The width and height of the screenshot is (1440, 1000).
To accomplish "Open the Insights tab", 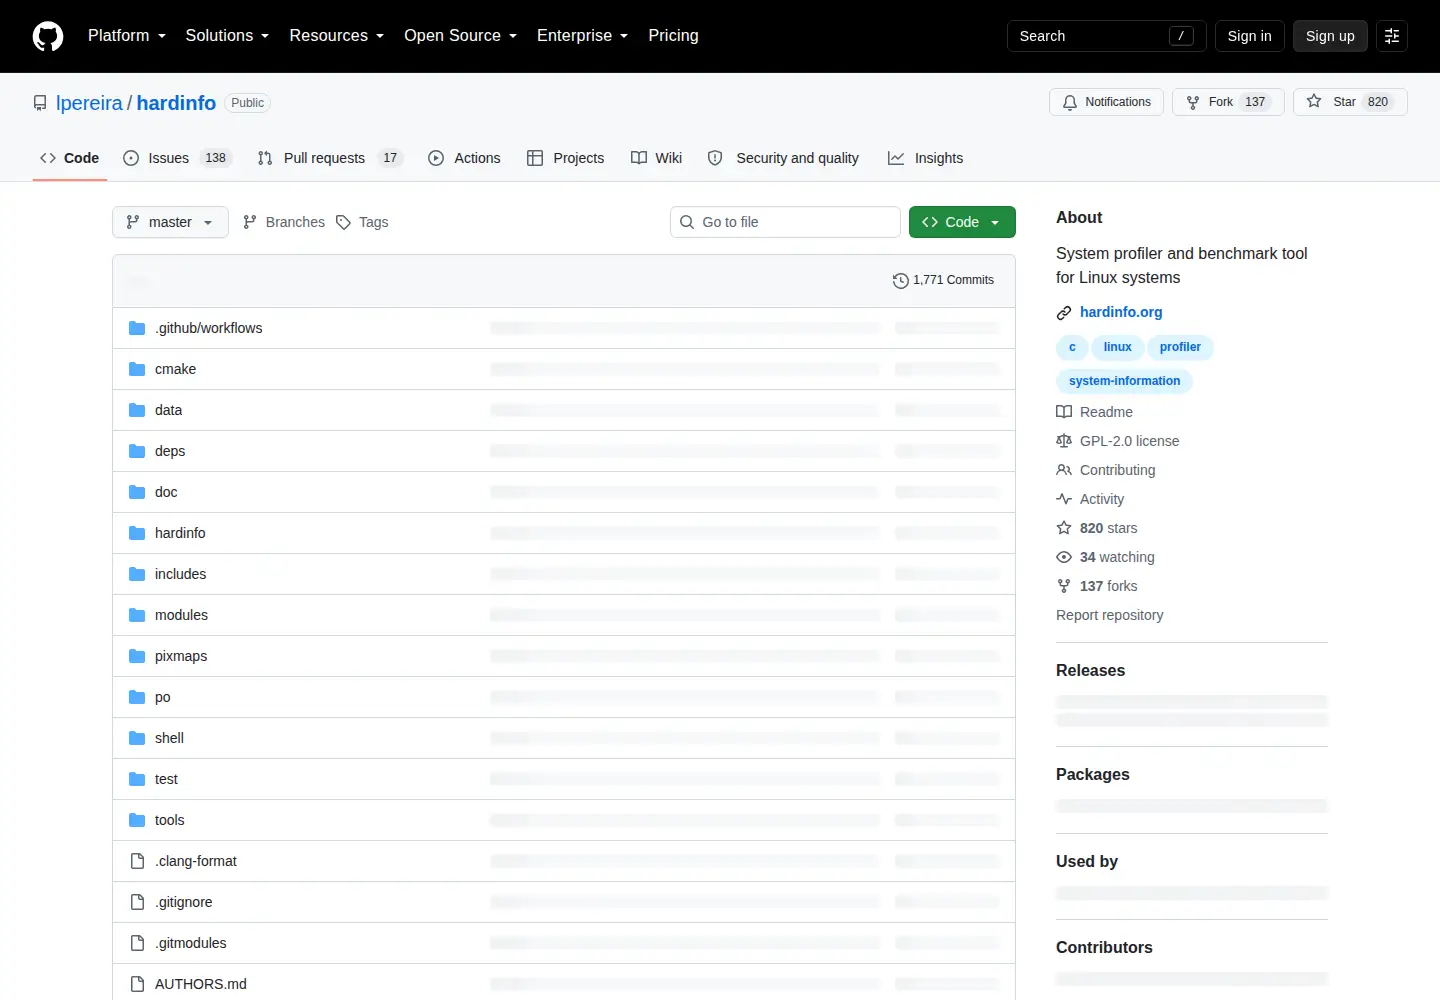I will [925, 158].
